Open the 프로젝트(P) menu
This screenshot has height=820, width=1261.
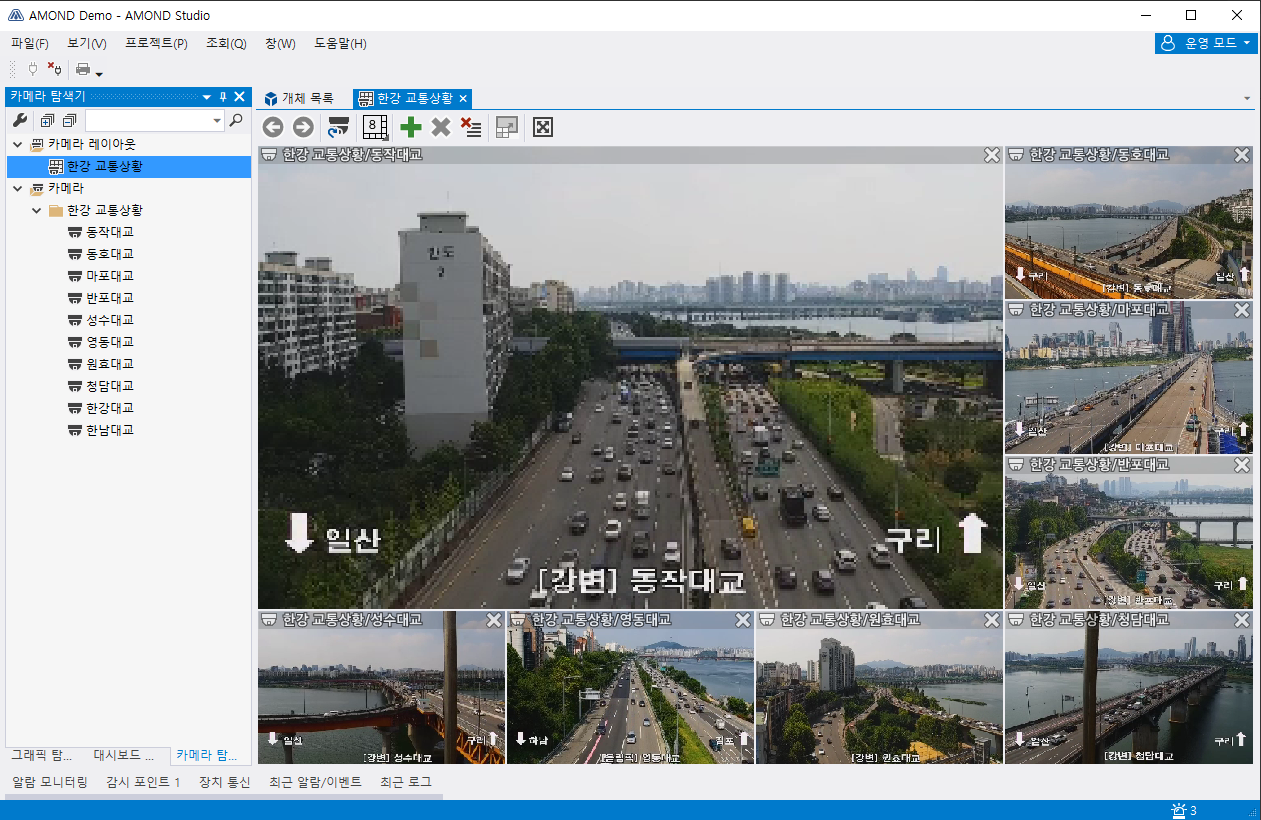[156, 43]
